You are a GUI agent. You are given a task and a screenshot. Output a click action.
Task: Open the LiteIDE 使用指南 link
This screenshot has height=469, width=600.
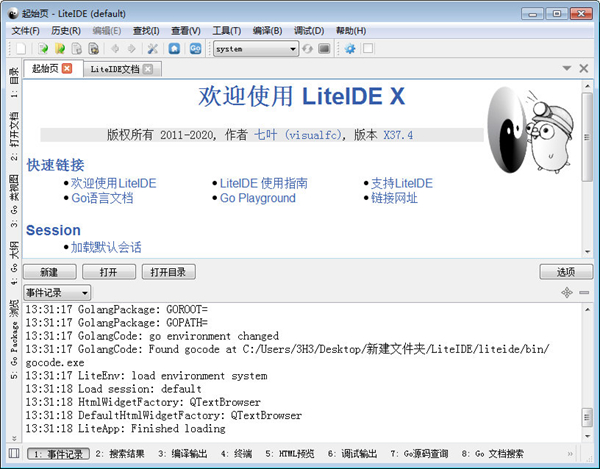click(x=263, y=183)
